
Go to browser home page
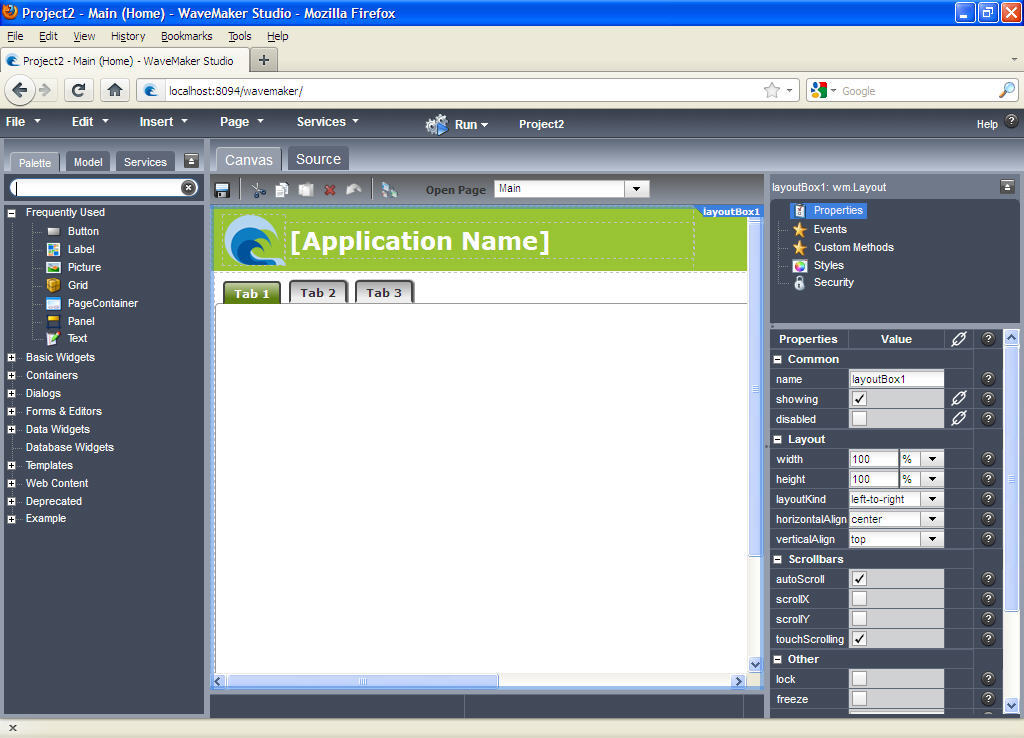pos(115,90)
